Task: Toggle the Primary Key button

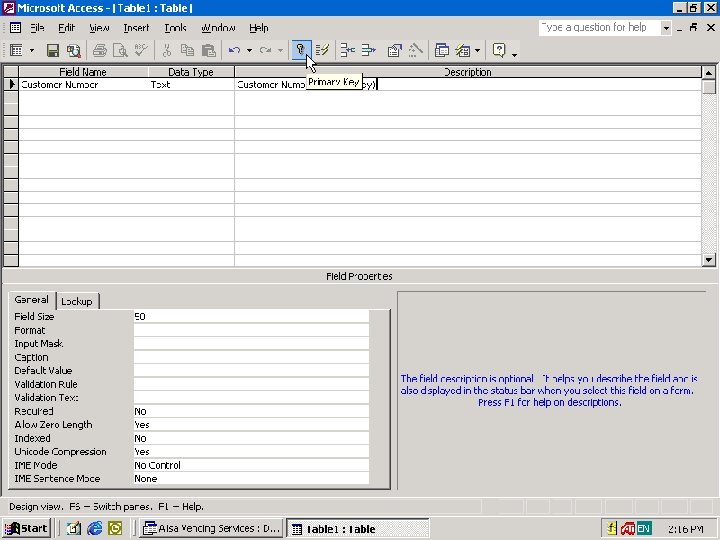Action: pos(301,50)
